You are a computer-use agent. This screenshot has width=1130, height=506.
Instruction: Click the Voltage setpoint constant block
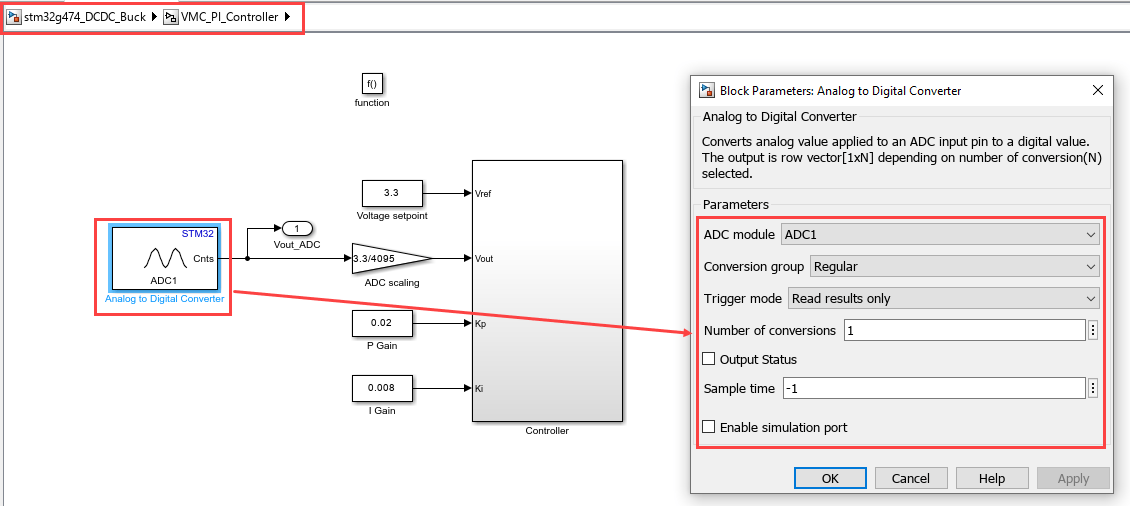(391, 192)
